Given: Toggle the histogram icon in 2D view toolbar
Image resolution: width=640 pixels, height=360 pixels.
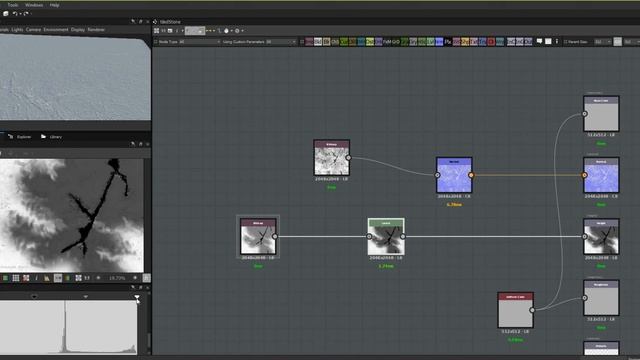Looking at the screenshot, I should (x=47, y=278).
